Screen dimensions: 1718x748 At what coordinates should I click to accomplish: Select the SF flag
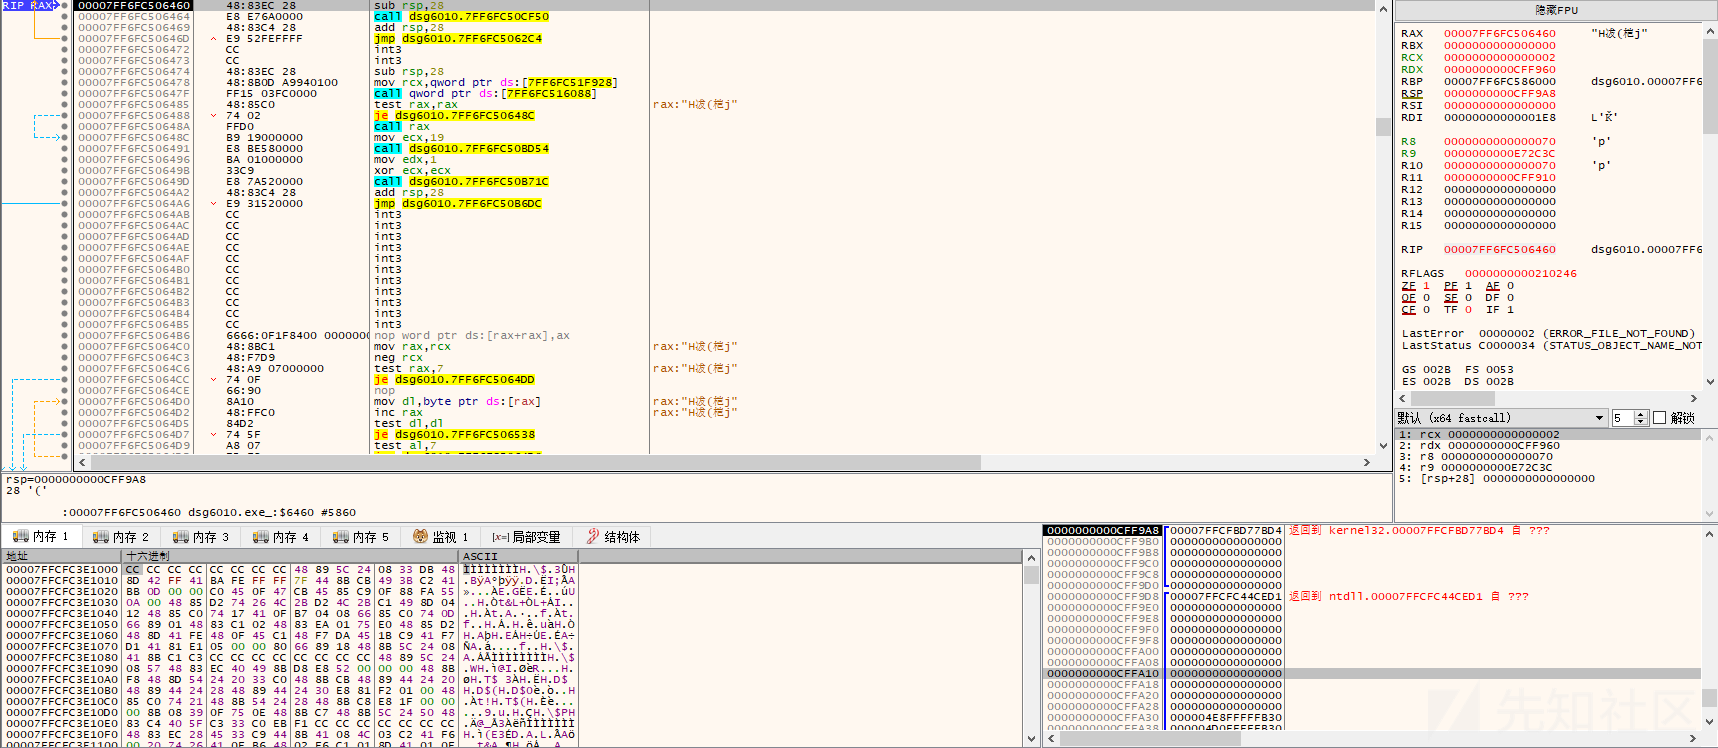point(1450,298)
